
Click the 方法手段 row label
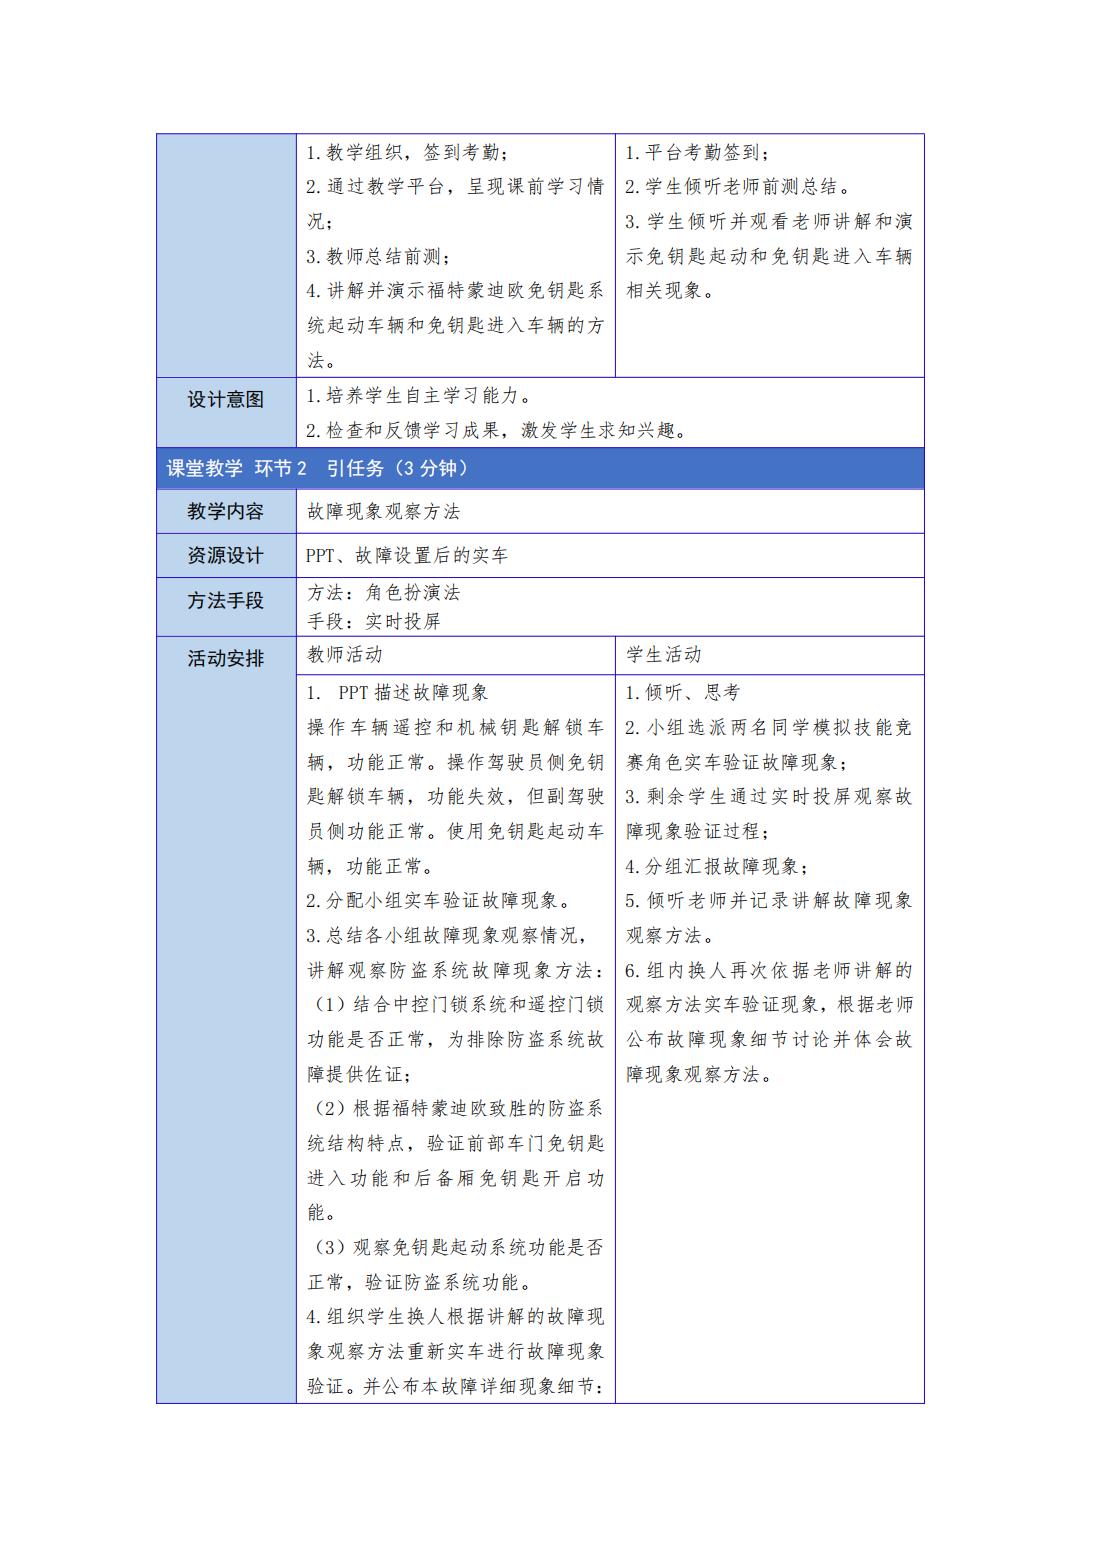point(226,601)
